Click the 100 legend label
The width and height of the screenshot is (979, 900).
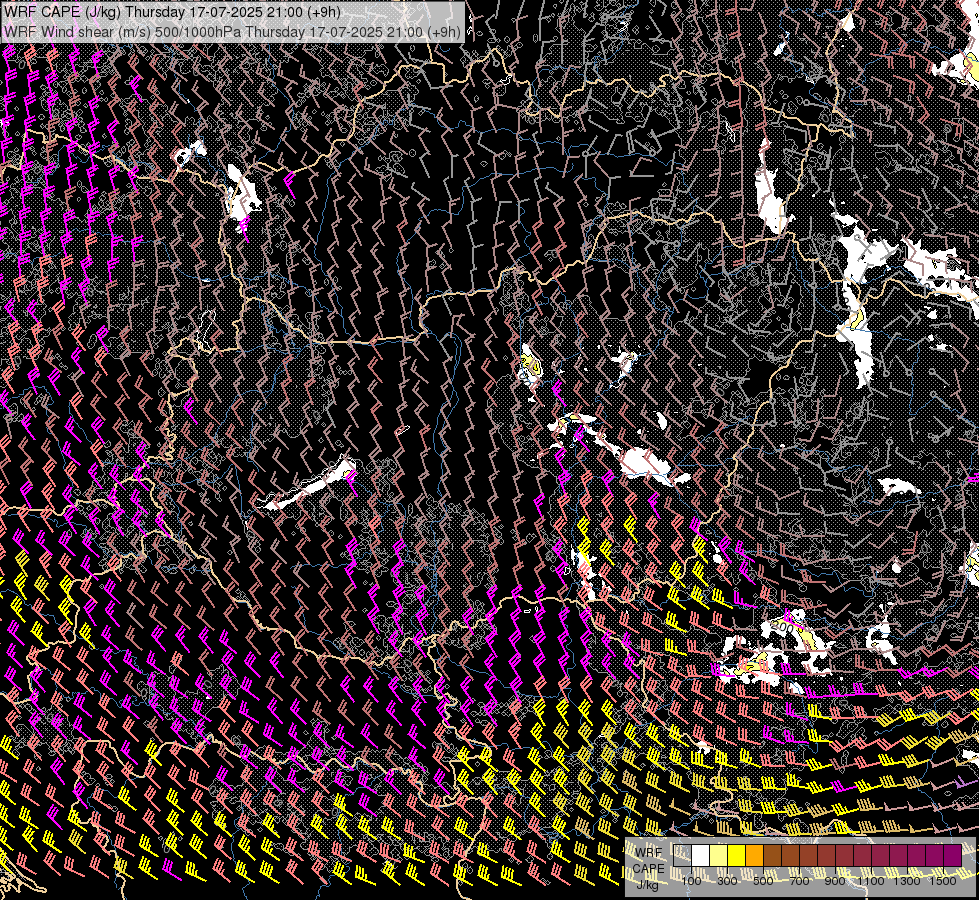[x=691, y=881]
